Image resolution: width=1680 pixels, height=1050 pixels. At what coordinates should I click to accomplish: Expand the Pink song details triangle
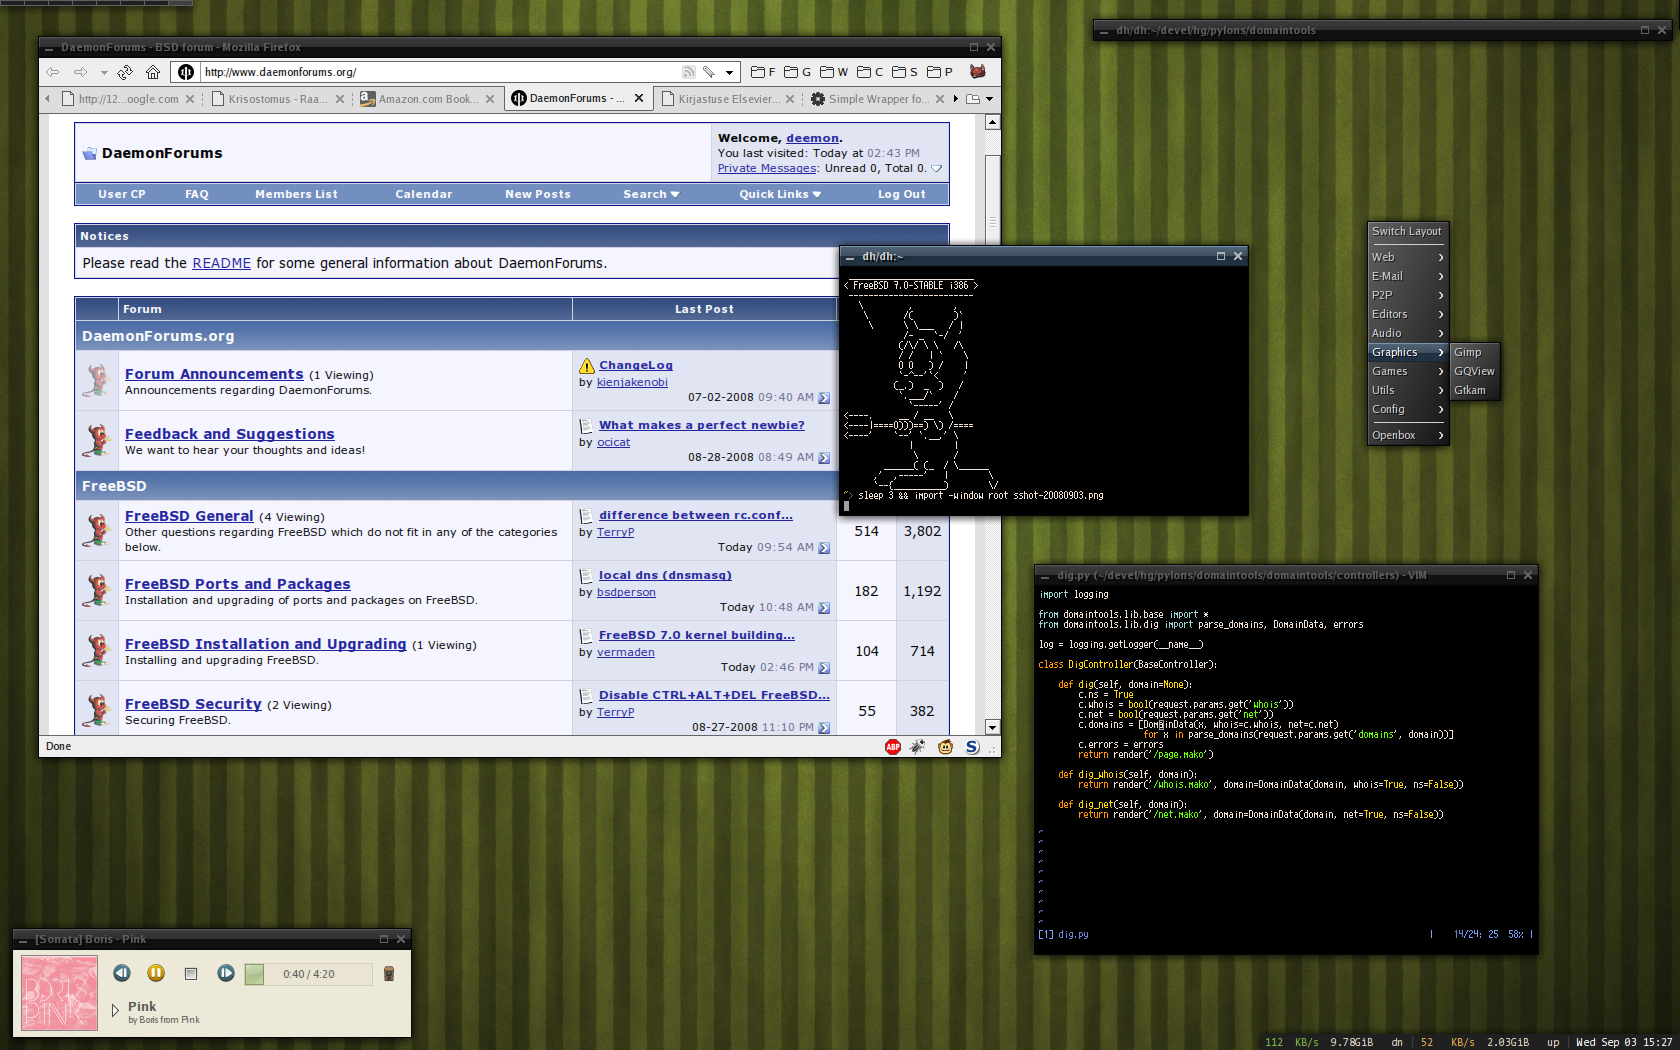pos(115,1010)
